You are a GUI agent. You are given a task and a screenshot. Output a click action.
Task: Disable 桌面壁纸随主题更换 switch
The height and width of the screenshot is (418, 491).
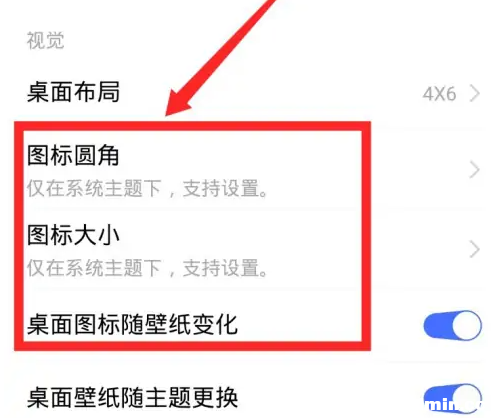pyautogui.click(x=452, y=398)
